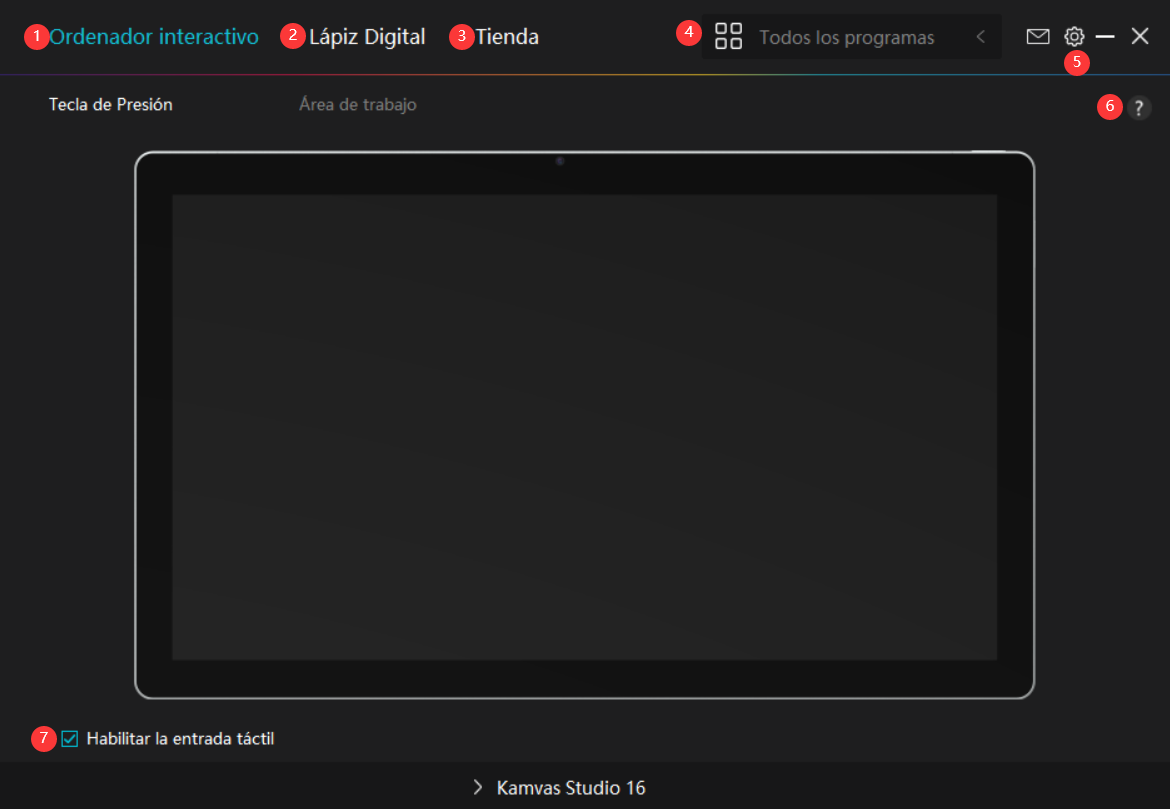The image size is (1170, 809).
Task: Open the mail feedback icon
Action: (1038, 37)
